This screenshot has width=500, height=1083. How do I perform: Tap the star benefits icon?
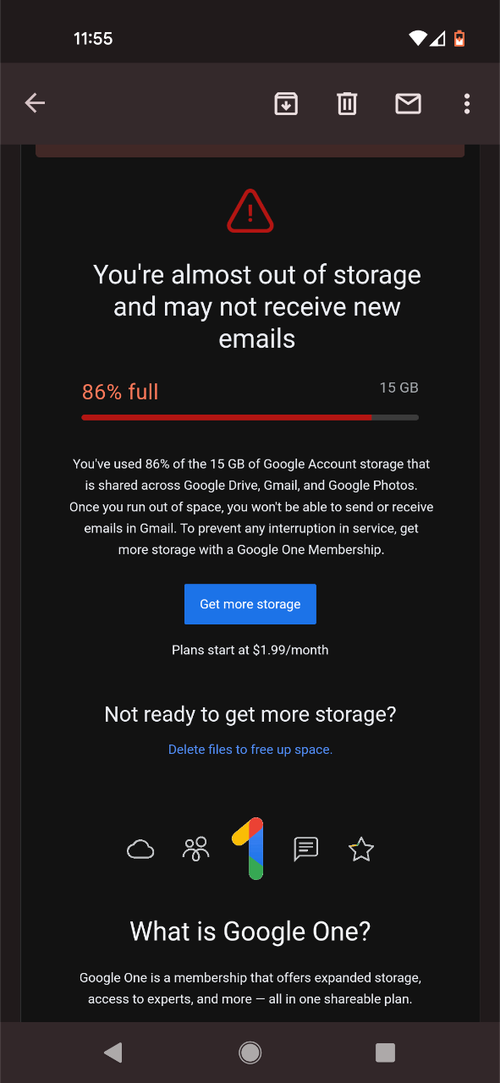point(361,849)
